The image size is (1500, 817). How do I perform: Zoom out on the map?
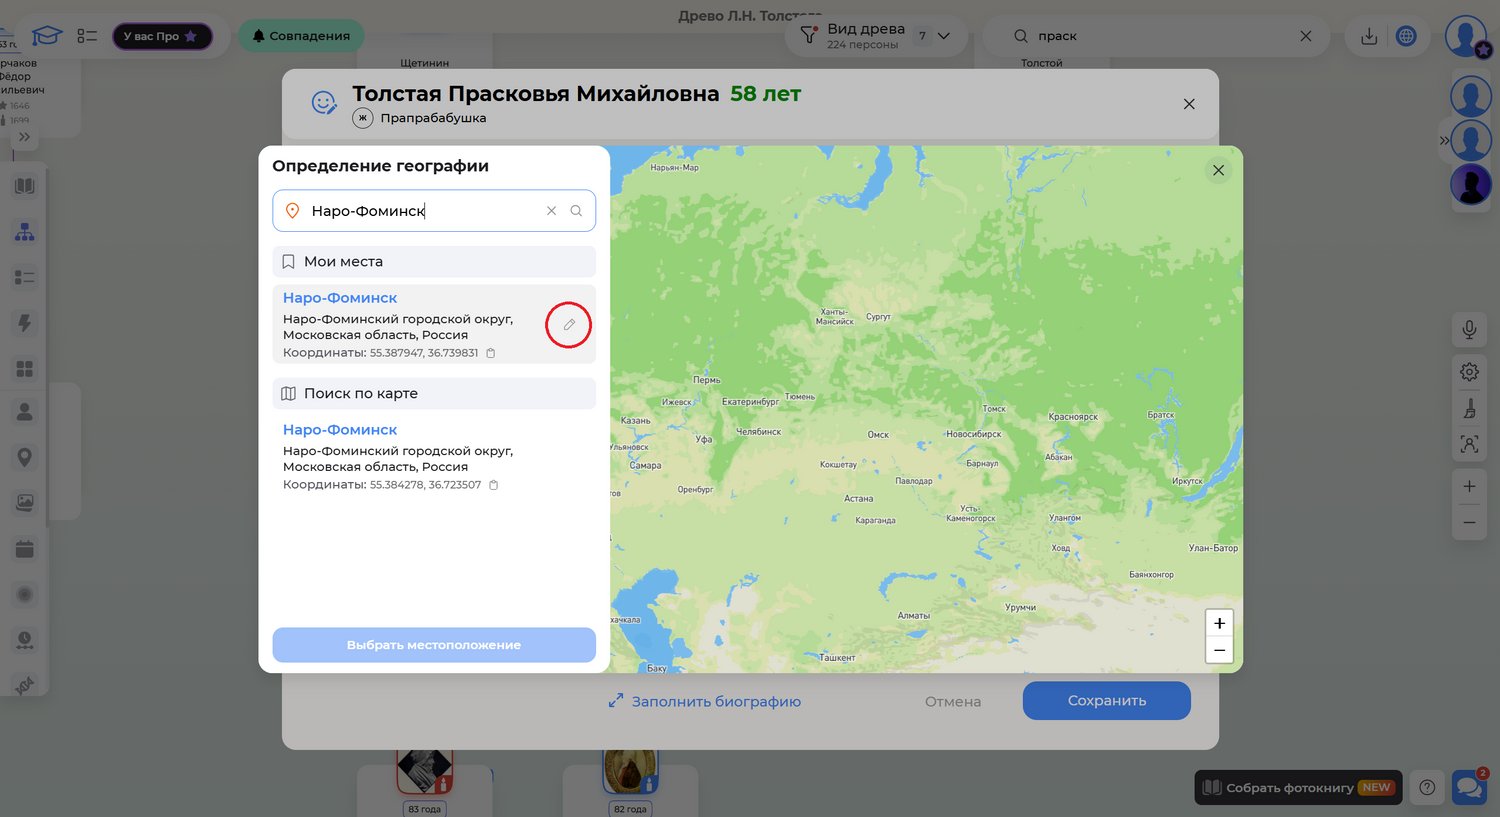1219,650
